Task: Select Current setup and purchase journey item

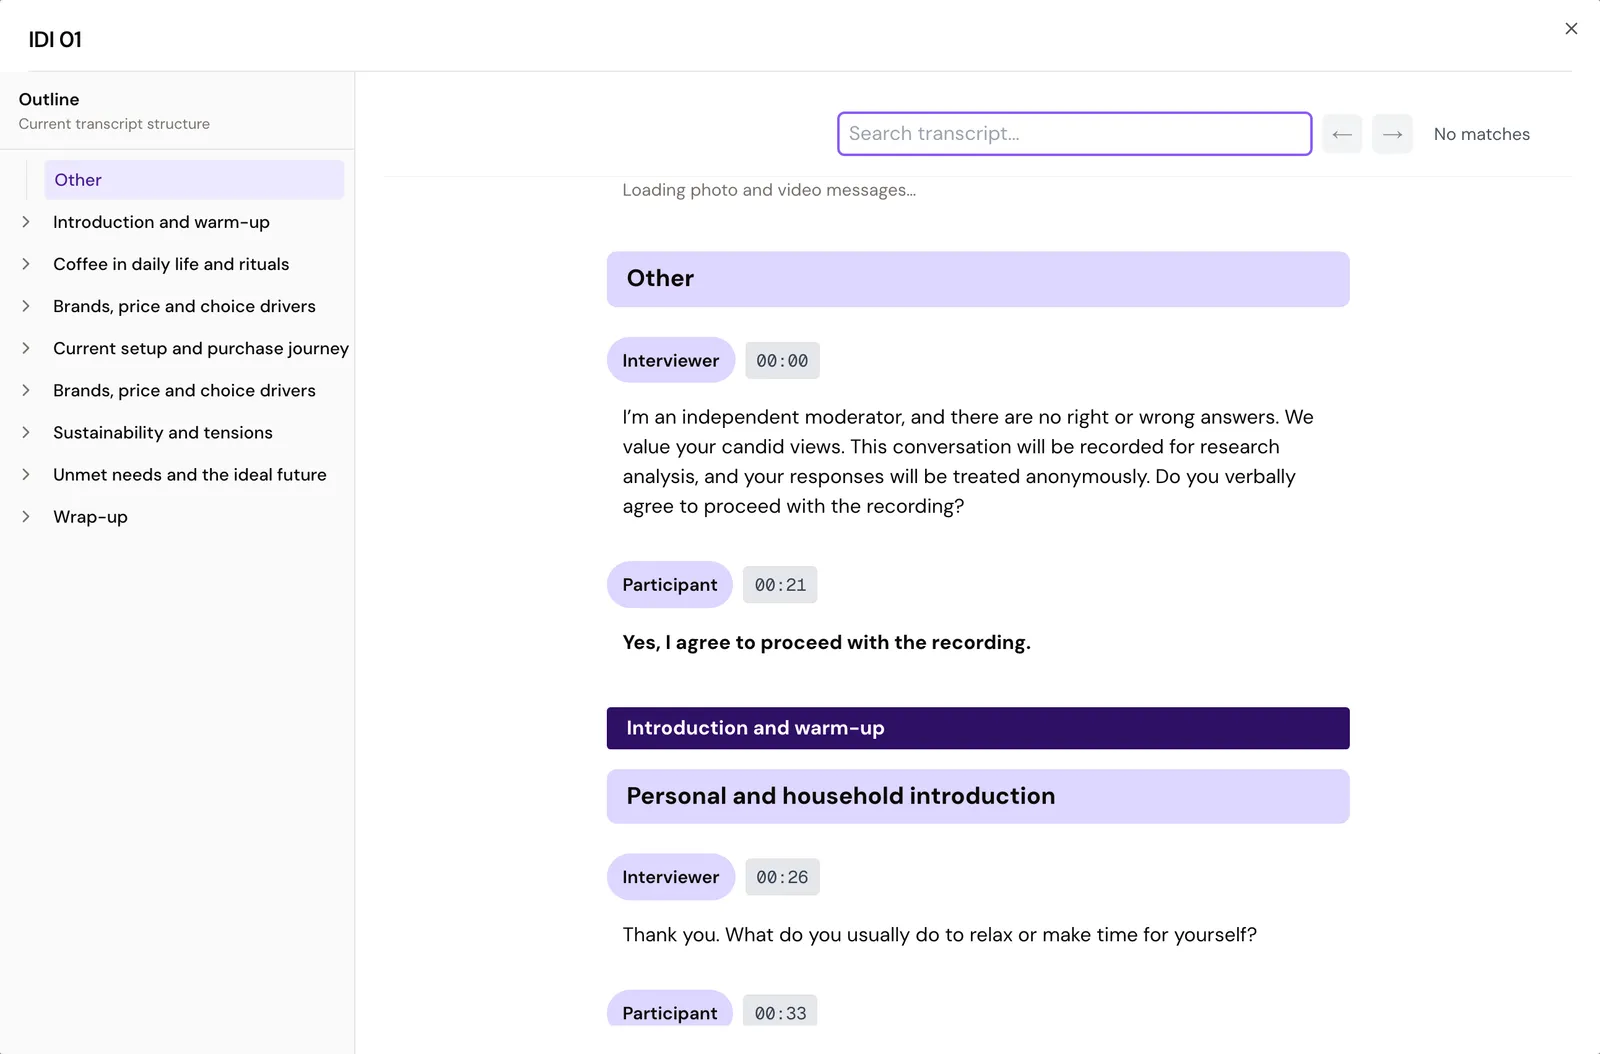Action: (x=201, y=348)
